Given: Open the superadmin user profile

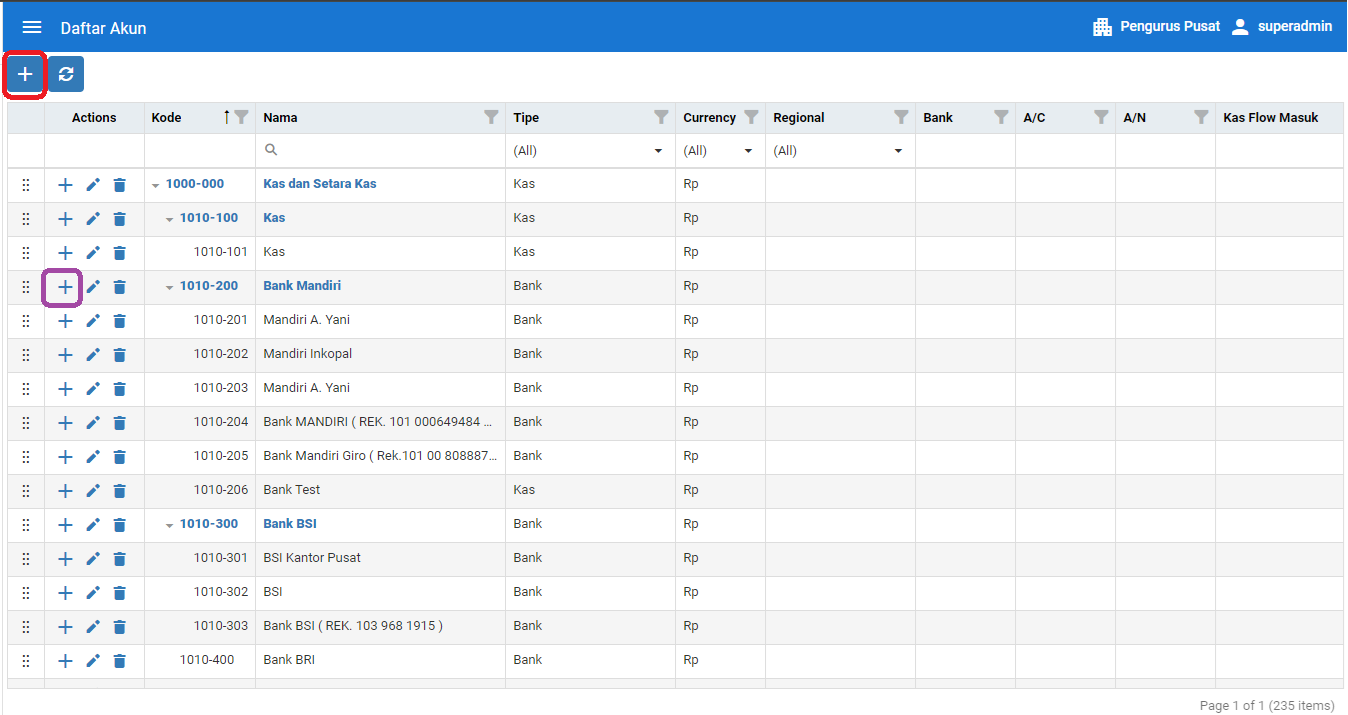Looking at the screenshot, I should point(1281,27).
